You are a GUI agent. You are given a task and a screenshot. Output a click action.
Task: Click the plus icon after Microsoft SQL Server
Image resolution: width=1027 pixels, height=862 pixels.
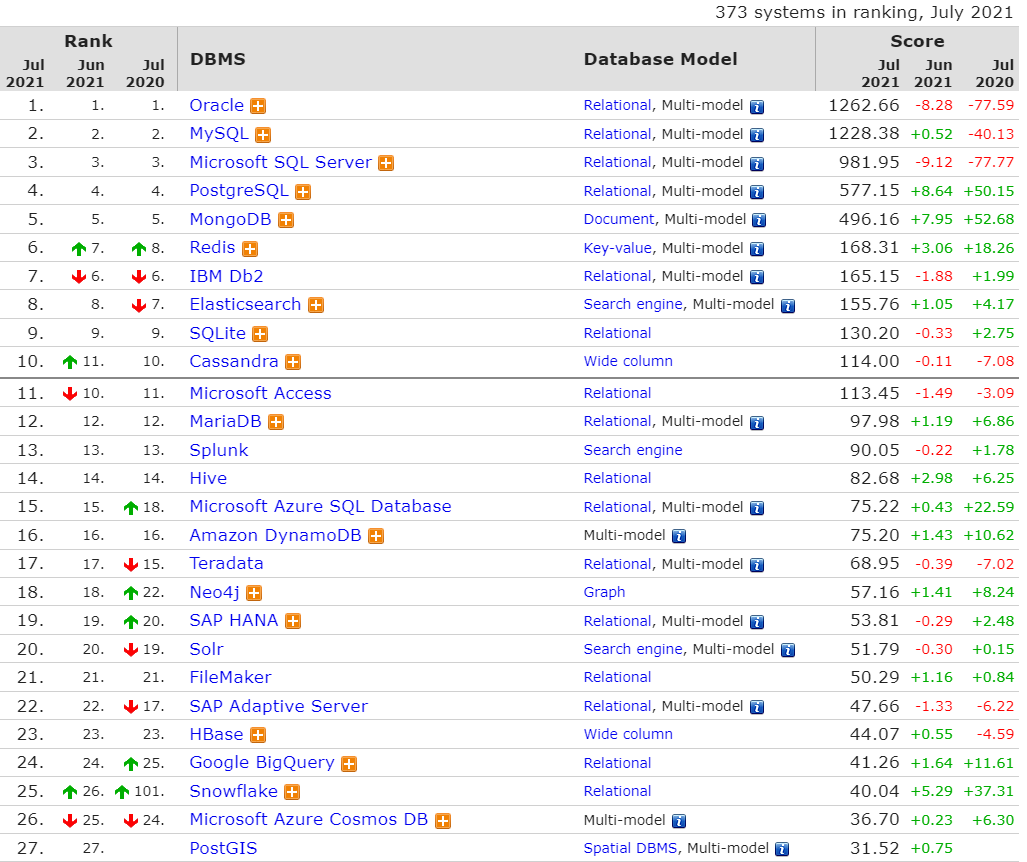point(386,163)
